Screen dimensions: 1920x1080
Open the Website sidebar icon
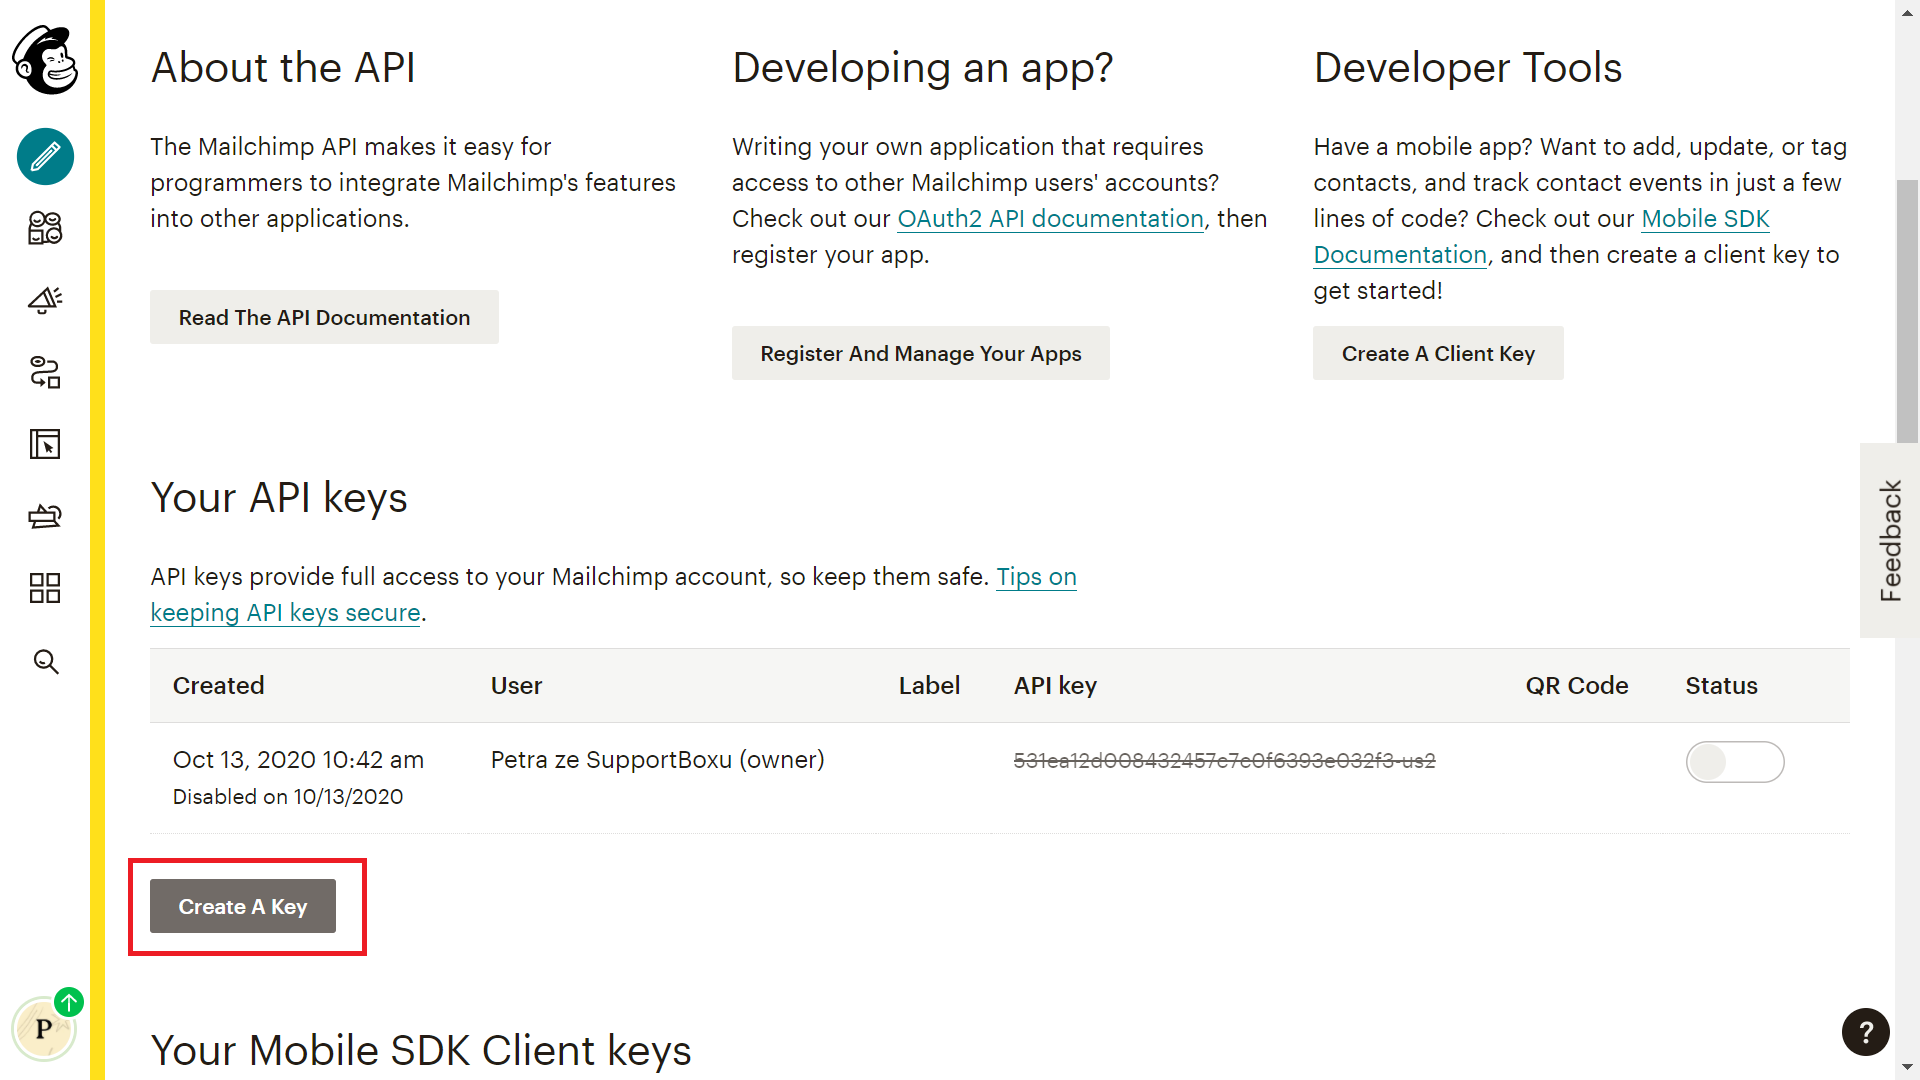45,444
